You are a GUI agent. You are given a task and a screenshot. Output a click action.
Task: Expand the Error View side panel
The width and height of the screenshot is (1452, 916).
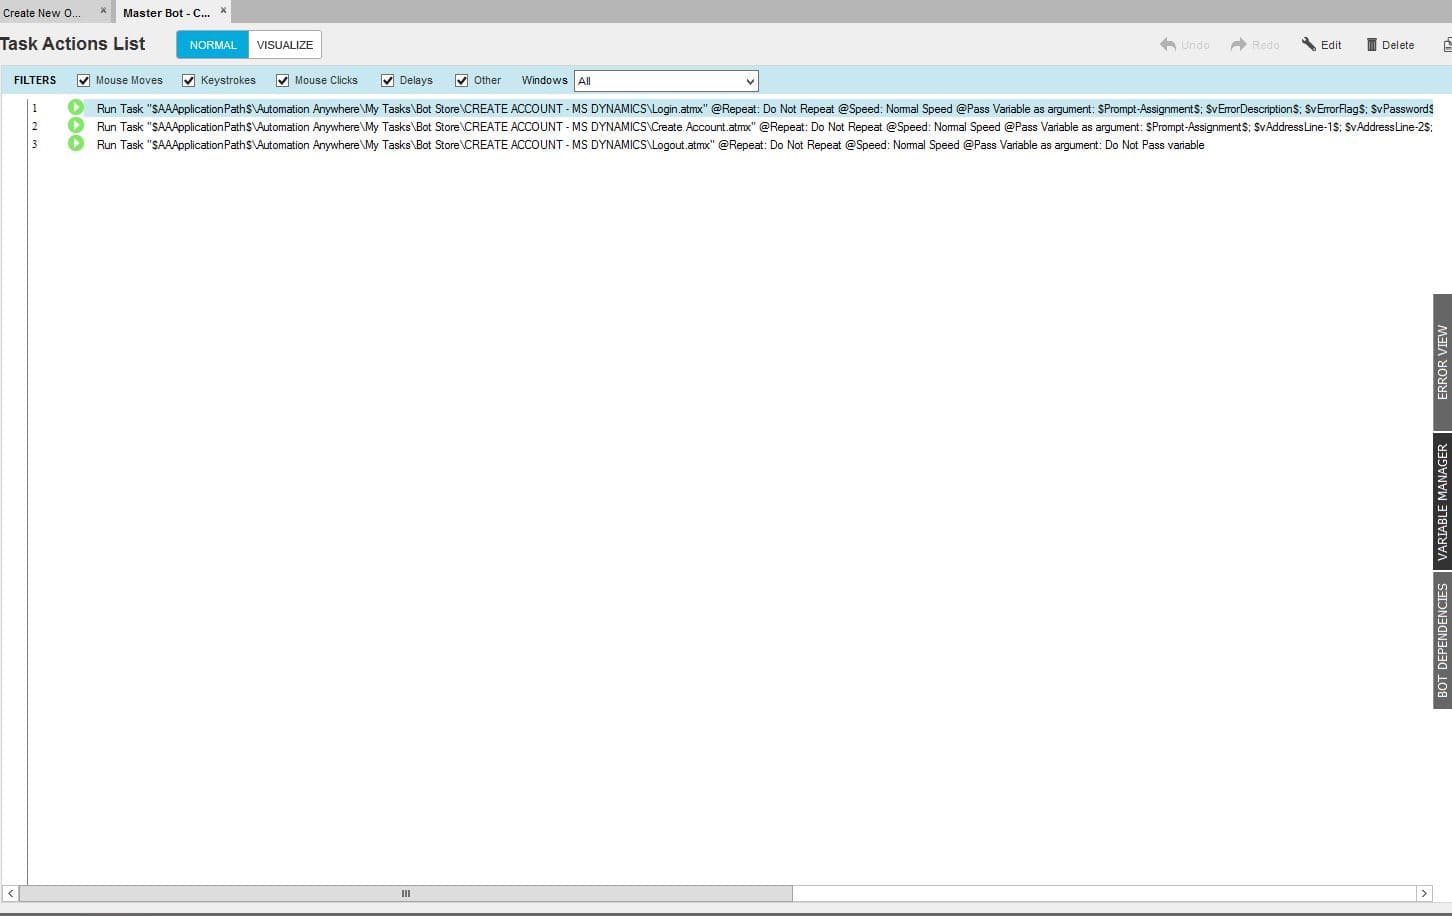point(1442,362)
